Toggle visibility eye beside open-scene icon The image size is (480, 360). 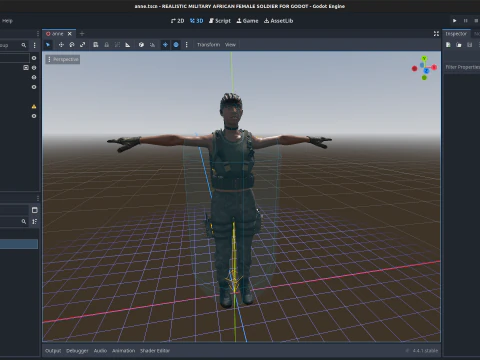[34, 68]
